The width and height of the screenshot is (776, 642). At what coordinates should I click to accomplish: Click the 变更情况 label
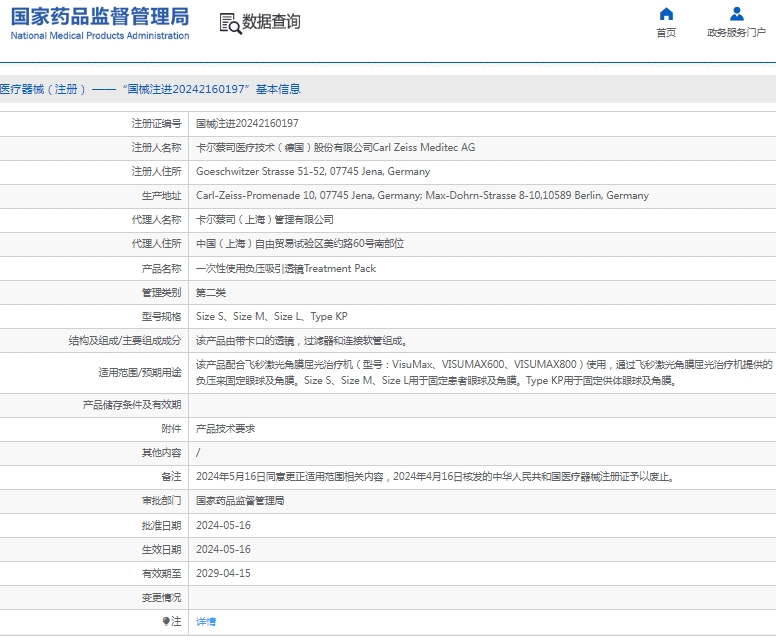click(161, 597)
